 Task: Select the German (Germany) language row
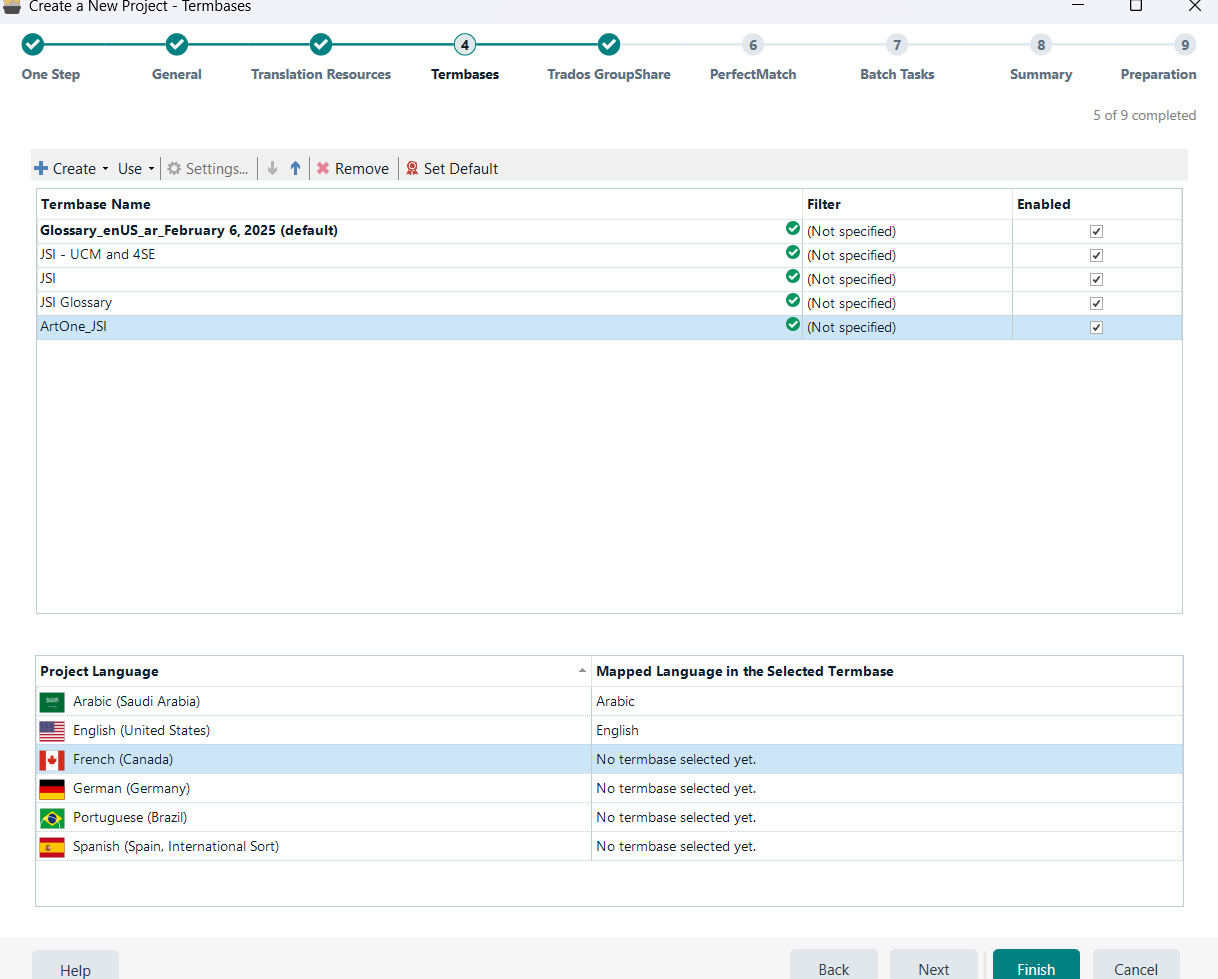coord(609,789)
